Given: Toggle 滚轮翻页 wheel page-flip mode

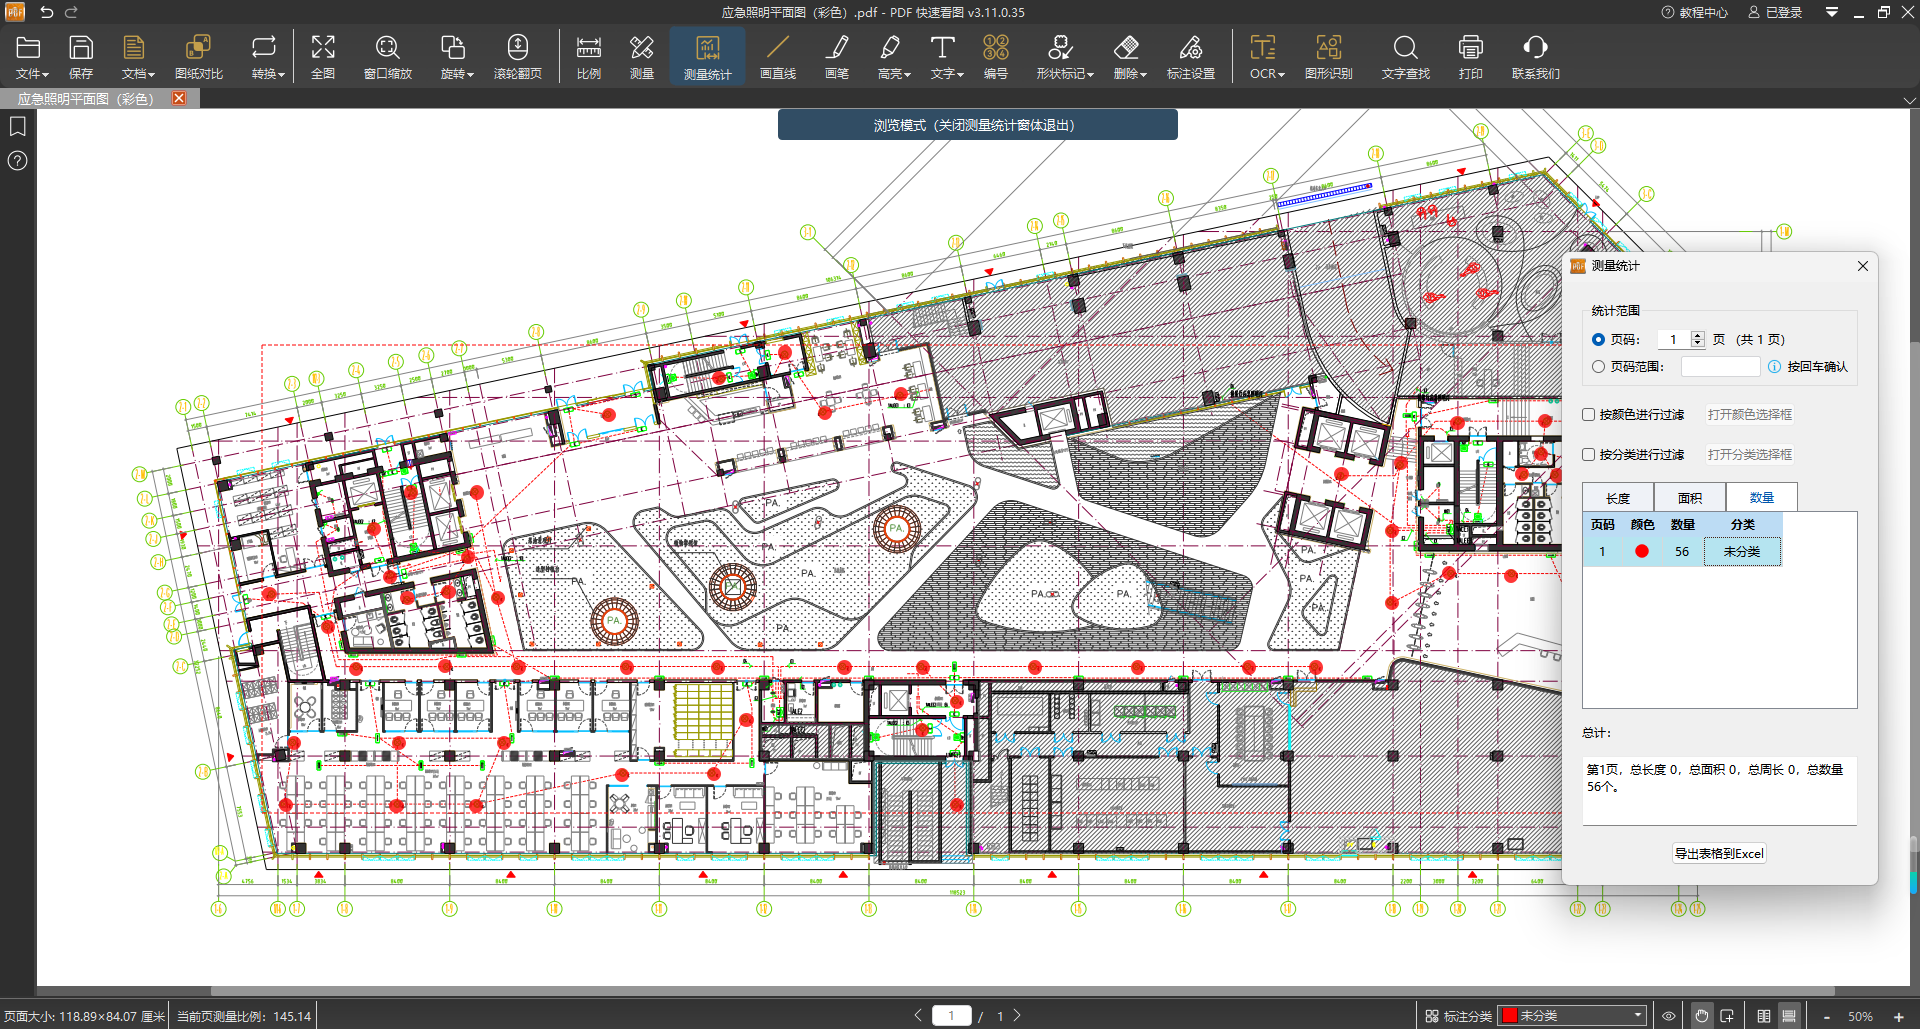Looking at the screenshot, I should click(x=517, y=57).
